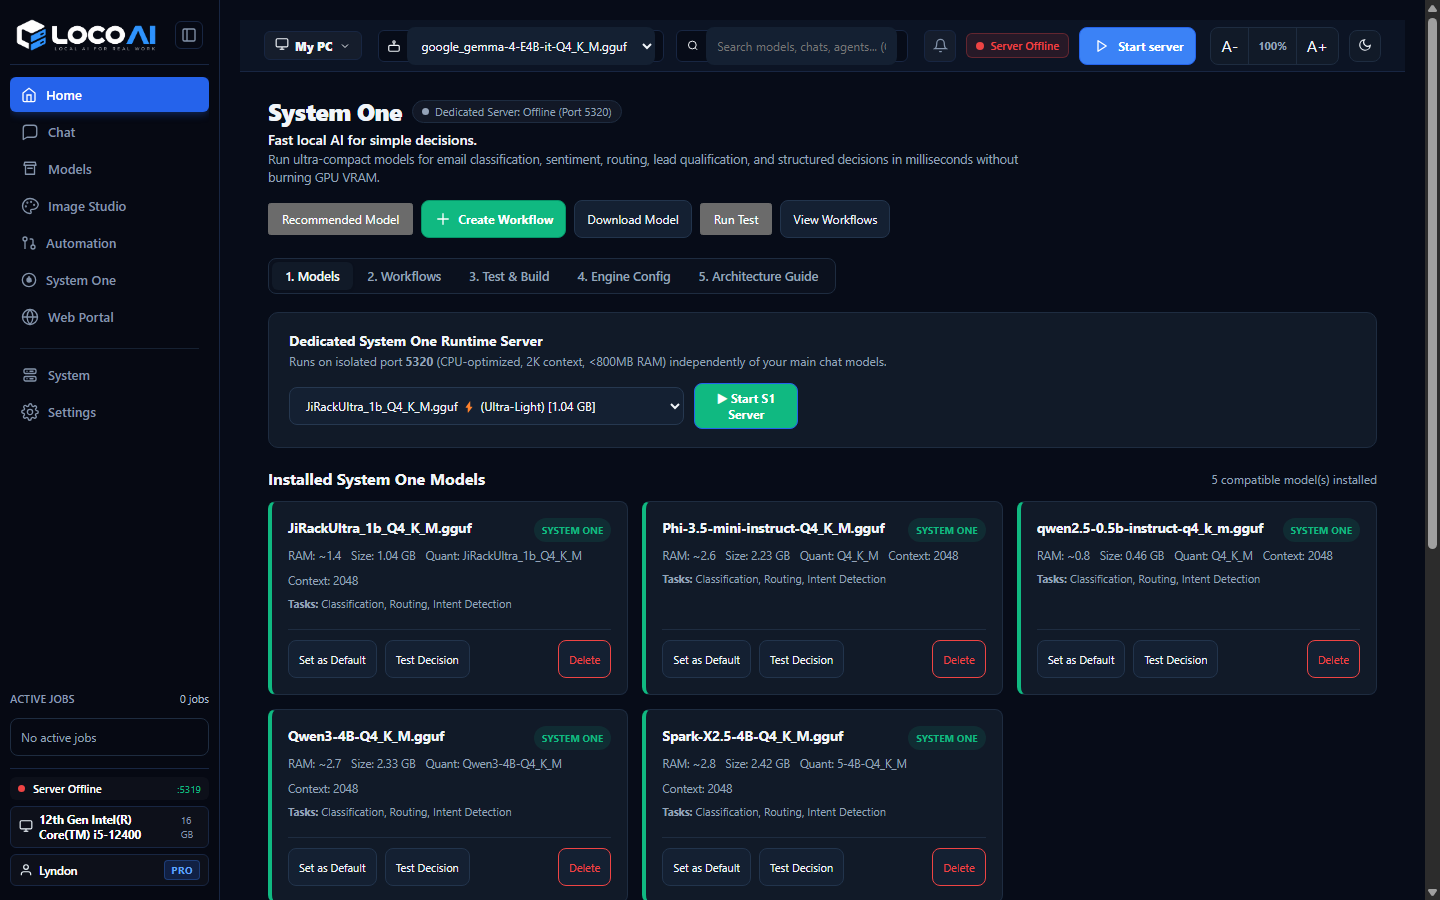Click the System server icon in sidebar
1440x900 pixels.
coord(30,375)
